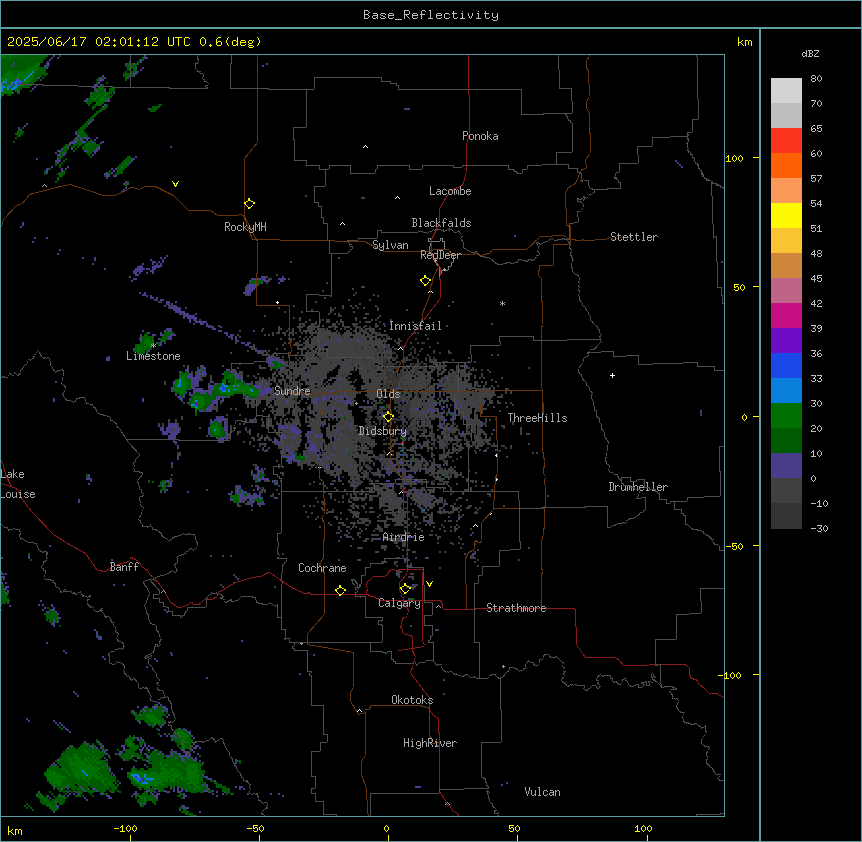This screenshot has width=862, height=842.
Task: Select the Okotoks label
Action: click(x=412, y=700)
